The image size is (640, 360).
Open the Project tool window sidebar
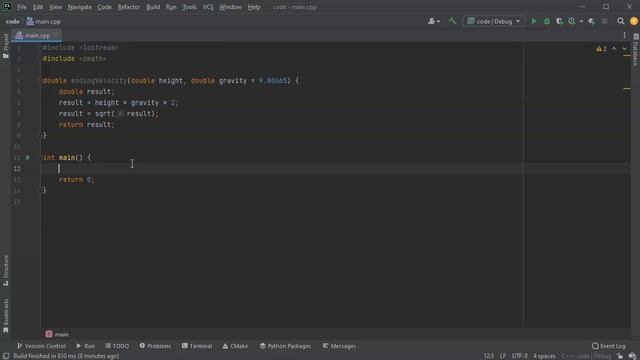coord(5,46)
